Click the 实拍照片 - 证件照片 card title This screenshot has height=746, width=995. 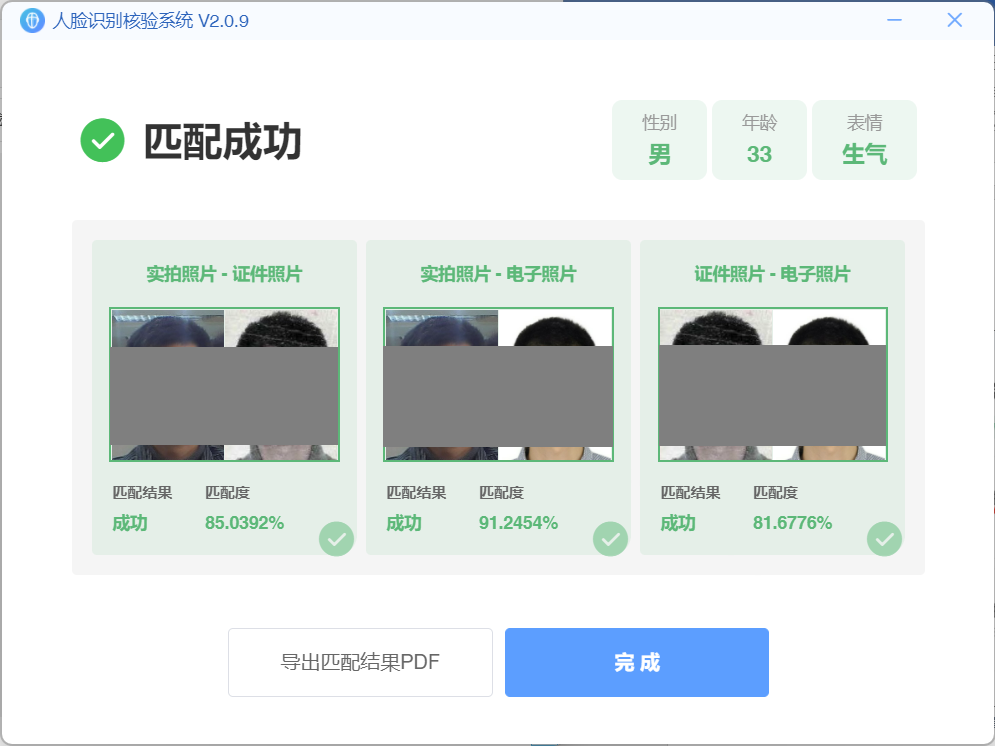click(225, 274)
